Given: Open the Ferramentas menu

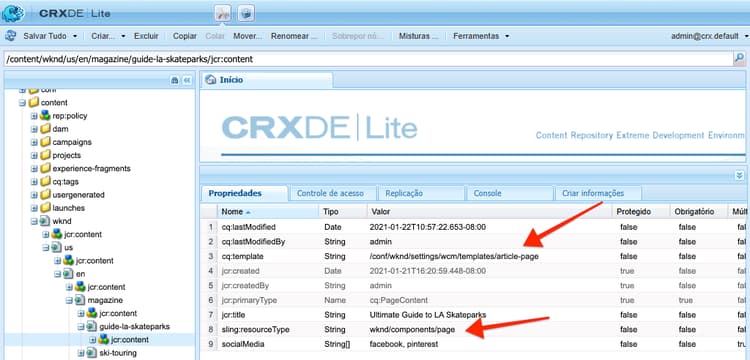Looking at the screenshot, I should 481,36.
